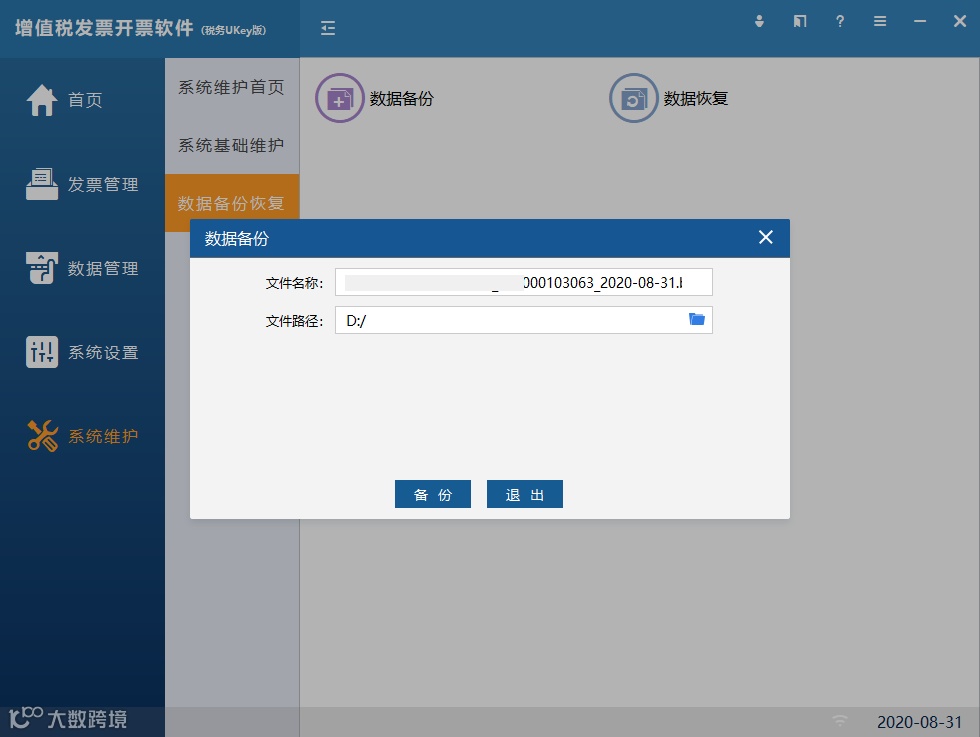This screenshot has width=980, height=737.
Task: Click the 文件路径 input field
Action: [x=524, y=320]
